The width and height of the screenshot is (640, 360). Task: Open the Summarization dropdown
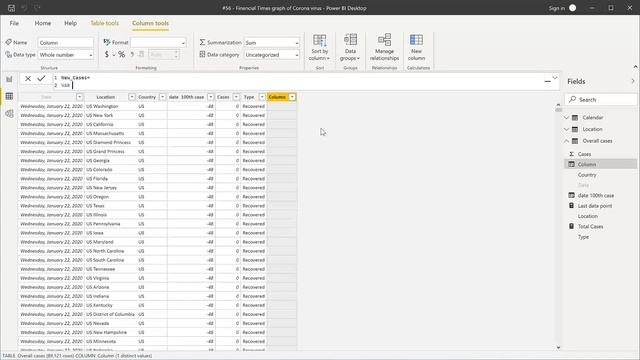click(x=271, y=42)
